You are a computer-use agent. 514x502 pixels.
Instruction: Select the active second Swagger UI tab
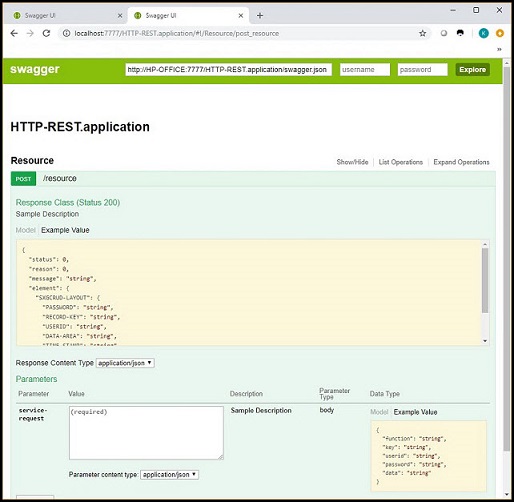click(x=188, y=16)
